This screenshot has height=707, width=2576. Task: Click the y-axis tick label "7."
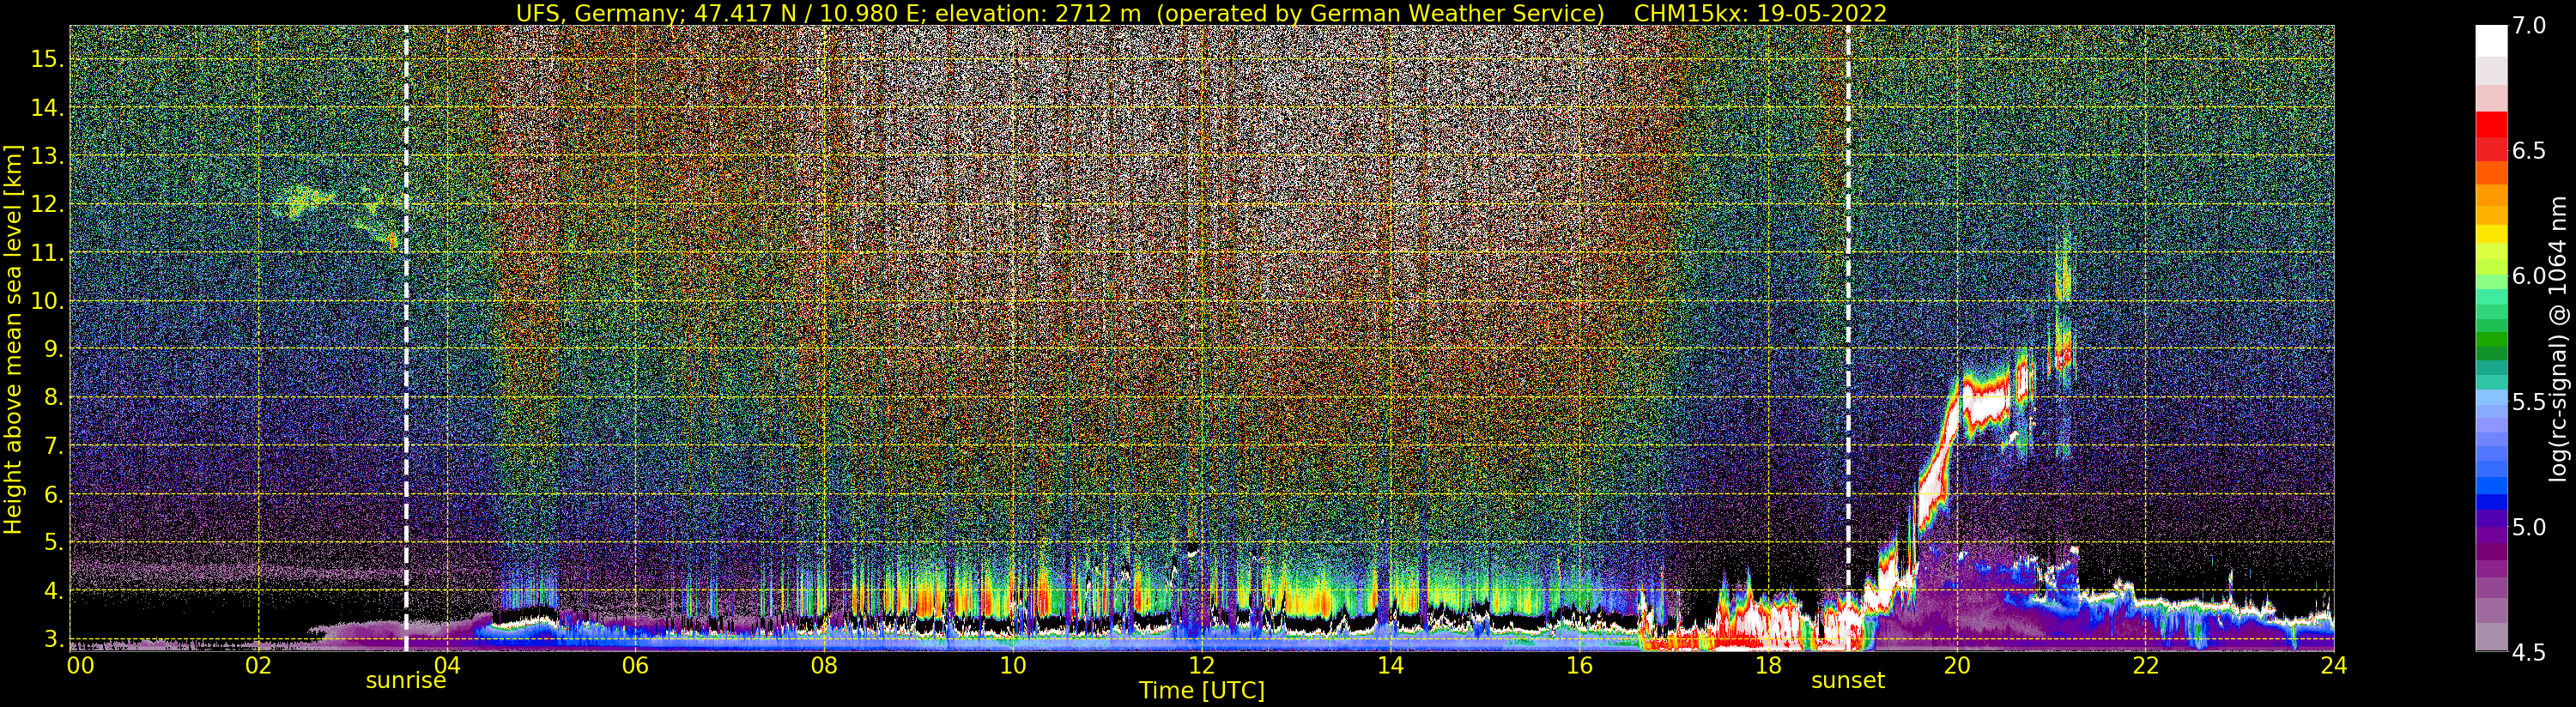tap(53, 446)
